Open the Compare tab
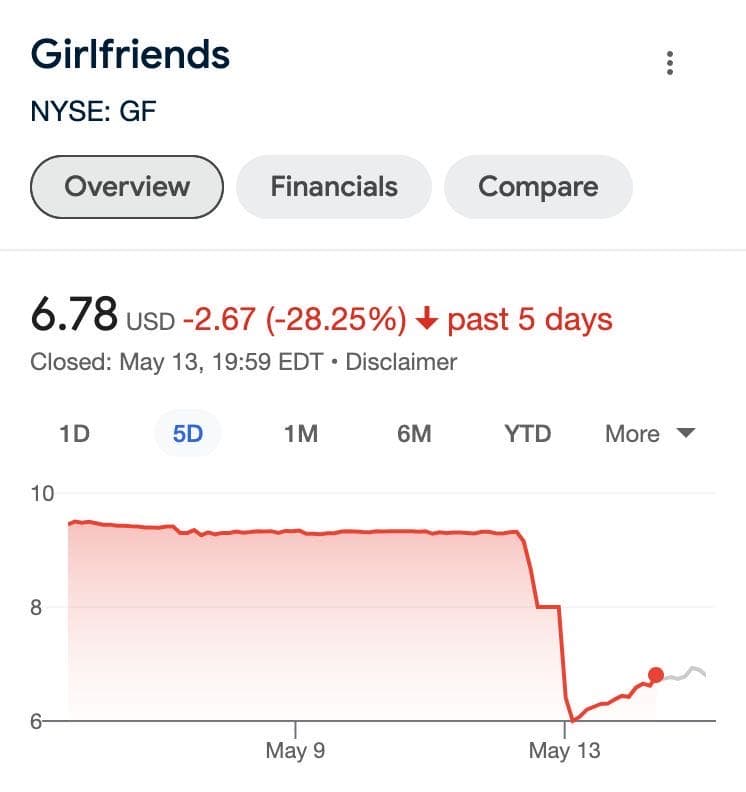746x792 pixels. [538, 187]
